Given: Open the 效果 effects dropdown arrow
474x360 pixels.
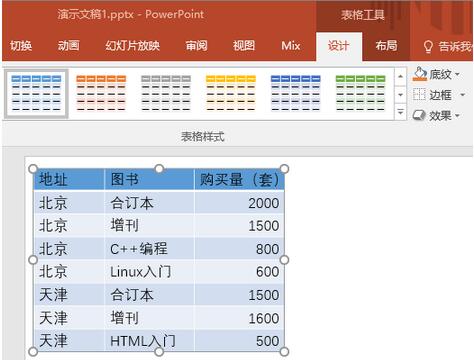Looking at the screenshot, I should [x=457, y=116].
